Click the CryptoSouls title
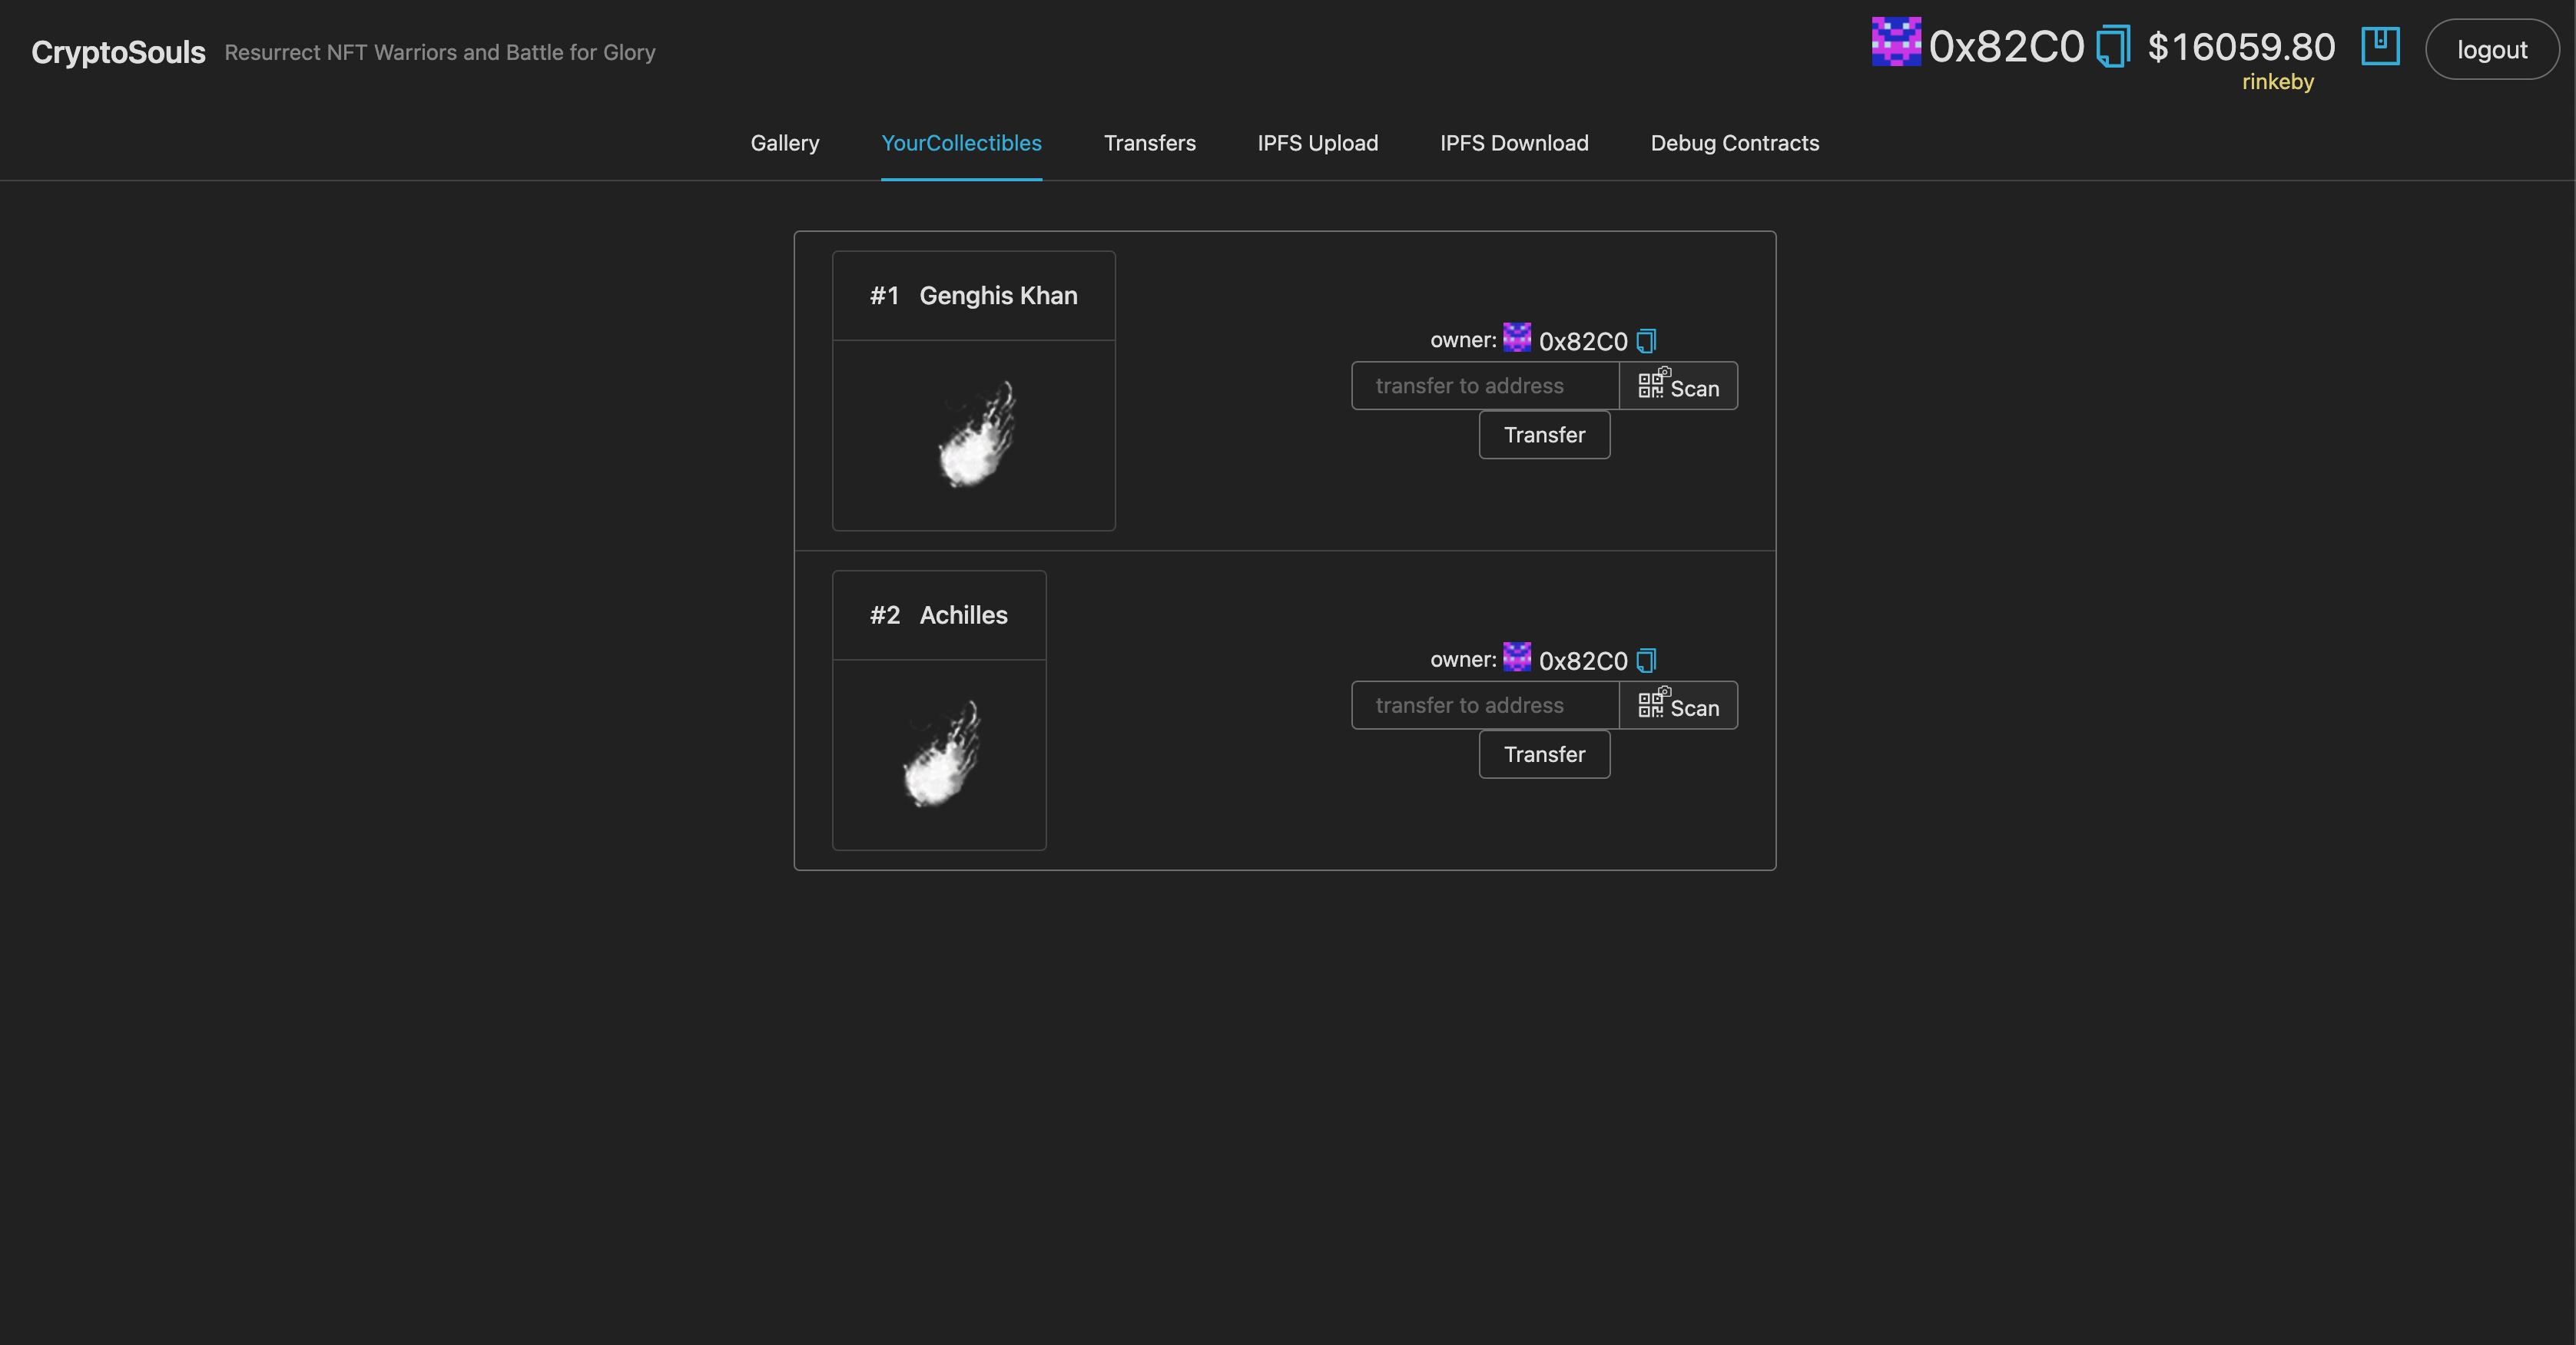This screenshot has width=2576, height=1345. [x=118, y=52]
